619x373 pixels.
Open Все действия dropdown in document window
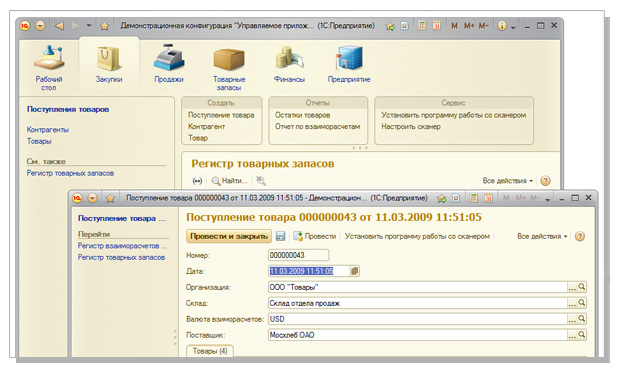(x=542, y=236)
